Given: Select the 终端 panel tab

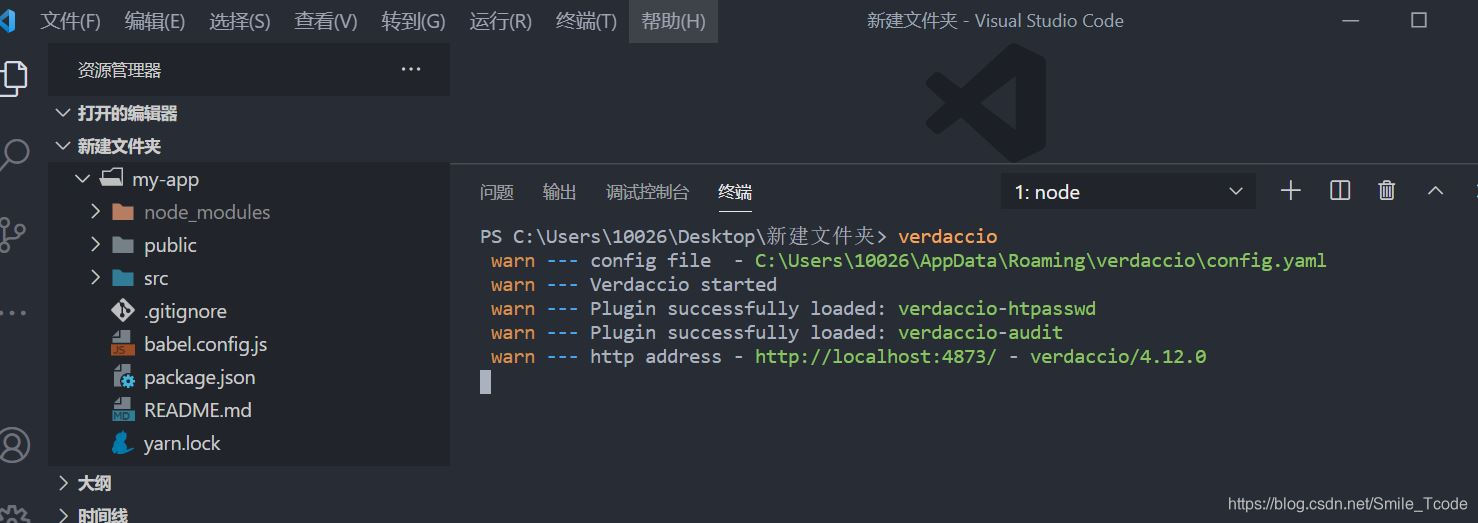Looking at the screenshot, I should pyautogui.click(x=735, y=192).
